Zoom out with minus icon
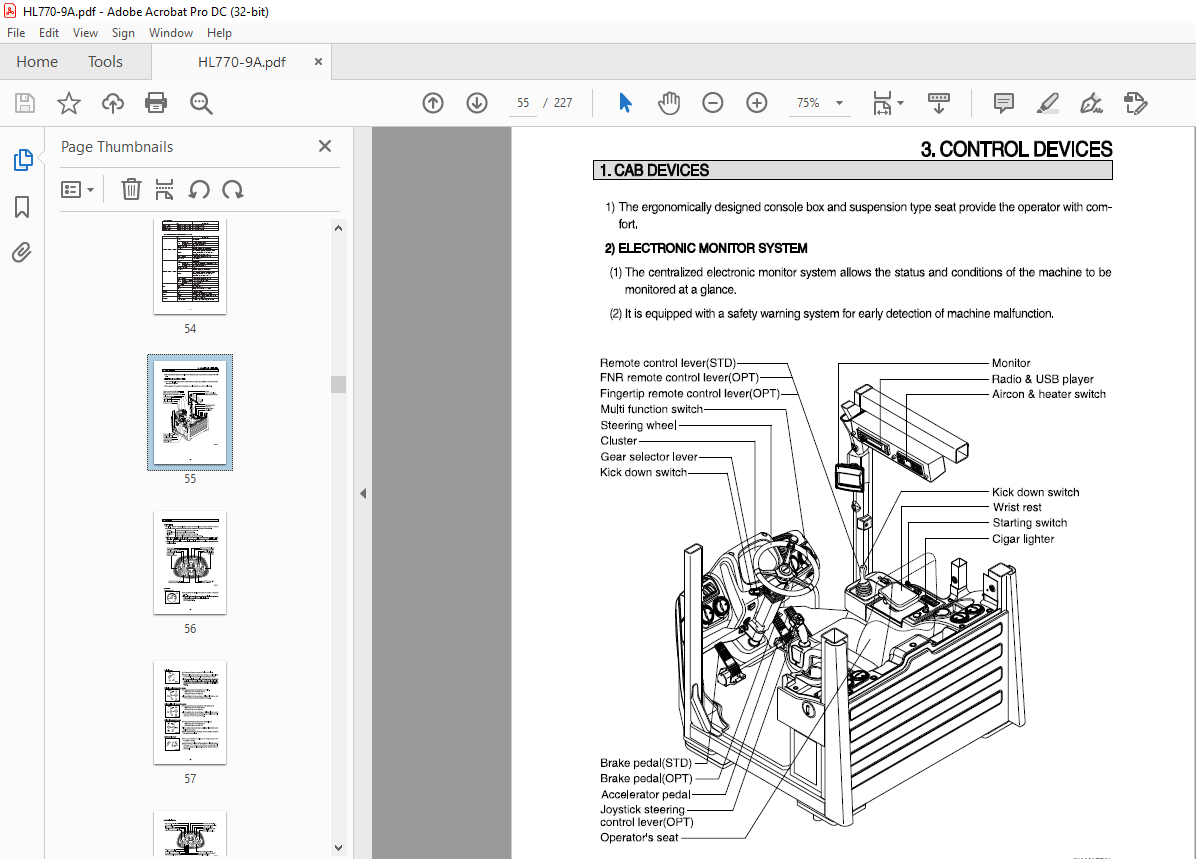The image size is (1196, 859). [x=712, y=103]
